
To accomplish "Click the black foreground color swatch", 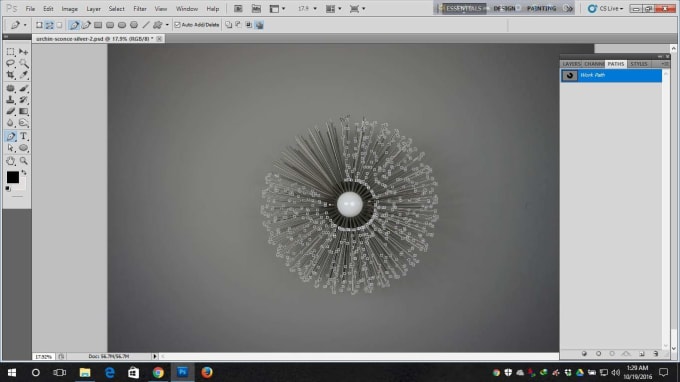I will 13,177.
